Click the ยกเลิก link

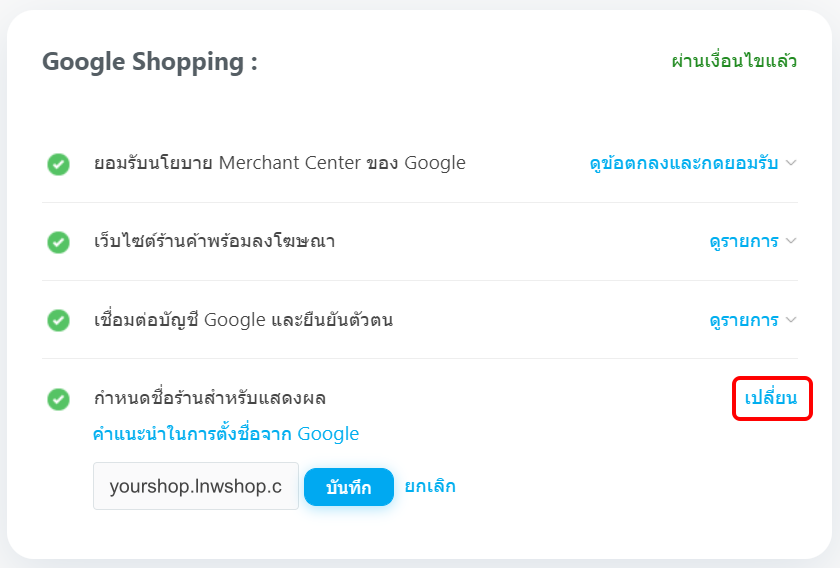click(430, 486)
